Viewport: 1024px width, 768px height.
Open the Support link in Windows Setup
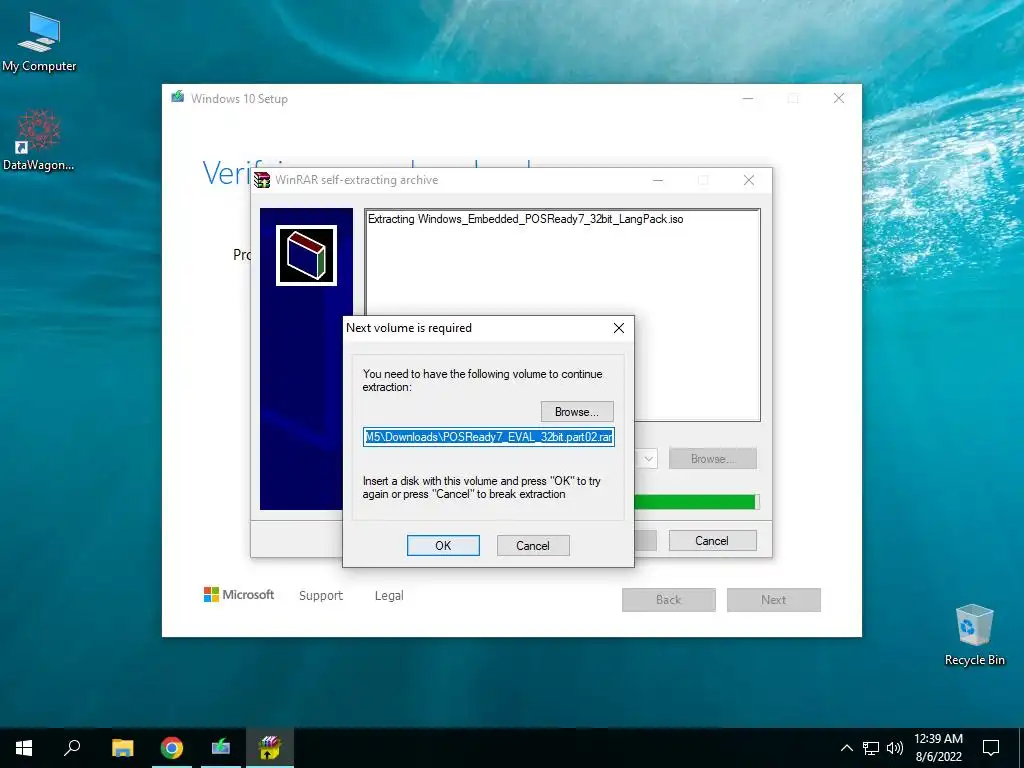tap(321, 595)
